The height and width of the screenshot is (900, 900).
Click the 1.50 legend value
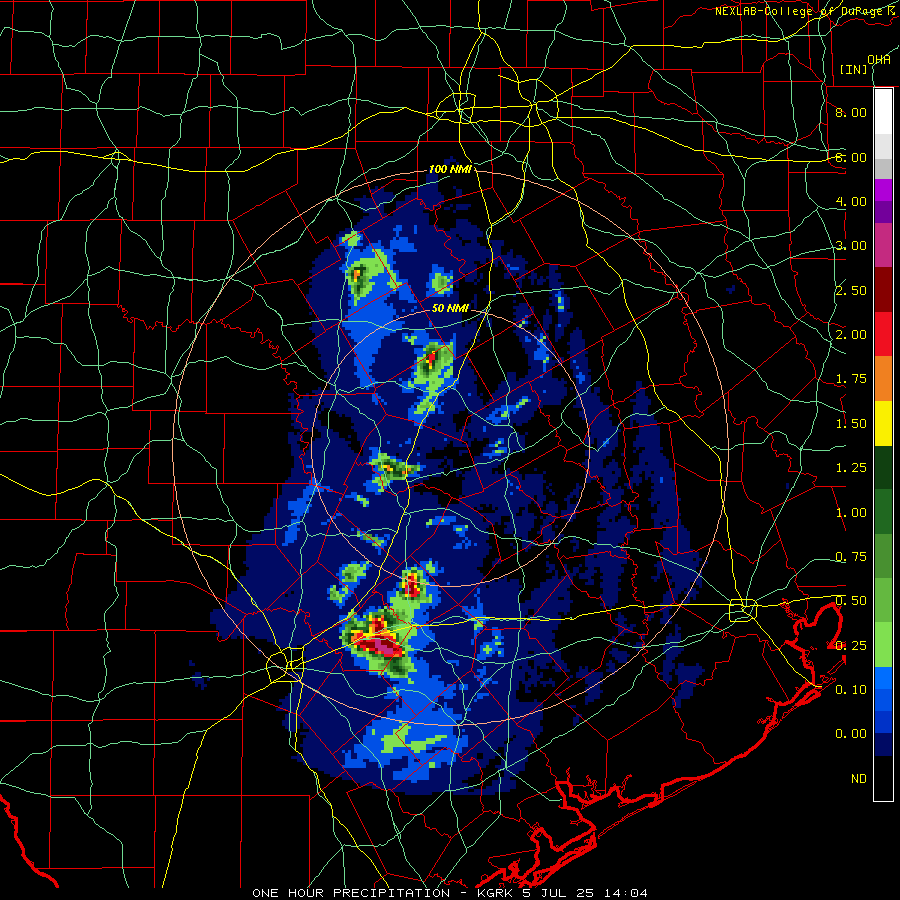[851, 424]
